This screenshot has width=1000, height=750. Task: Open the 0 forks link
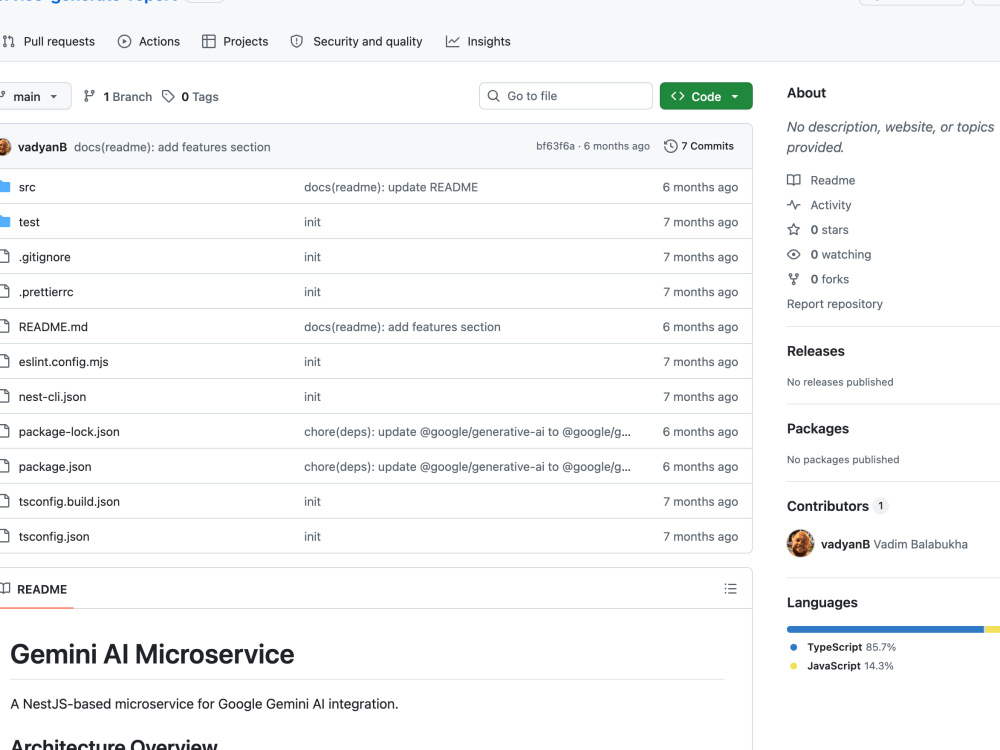click(x=830, y=279)
